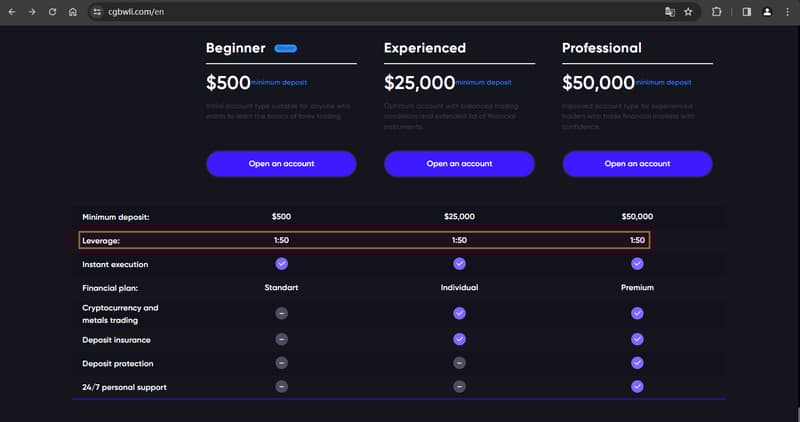Open the browser three-dot menu
Screen dimensions: 800x422
coord(787,12)
